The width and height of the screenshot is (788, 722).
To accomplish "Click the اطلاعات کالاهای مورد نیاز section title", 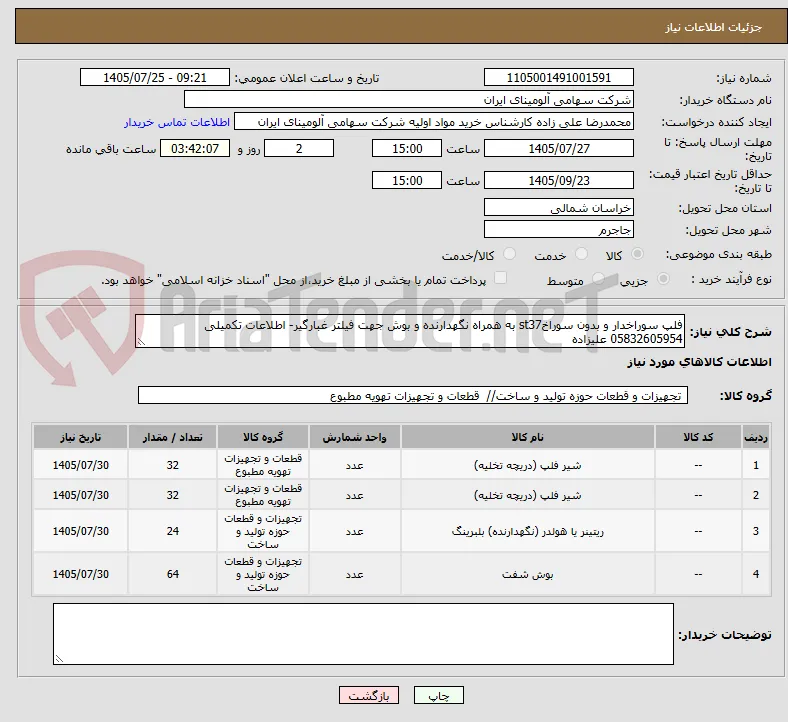I will [699, 362].
